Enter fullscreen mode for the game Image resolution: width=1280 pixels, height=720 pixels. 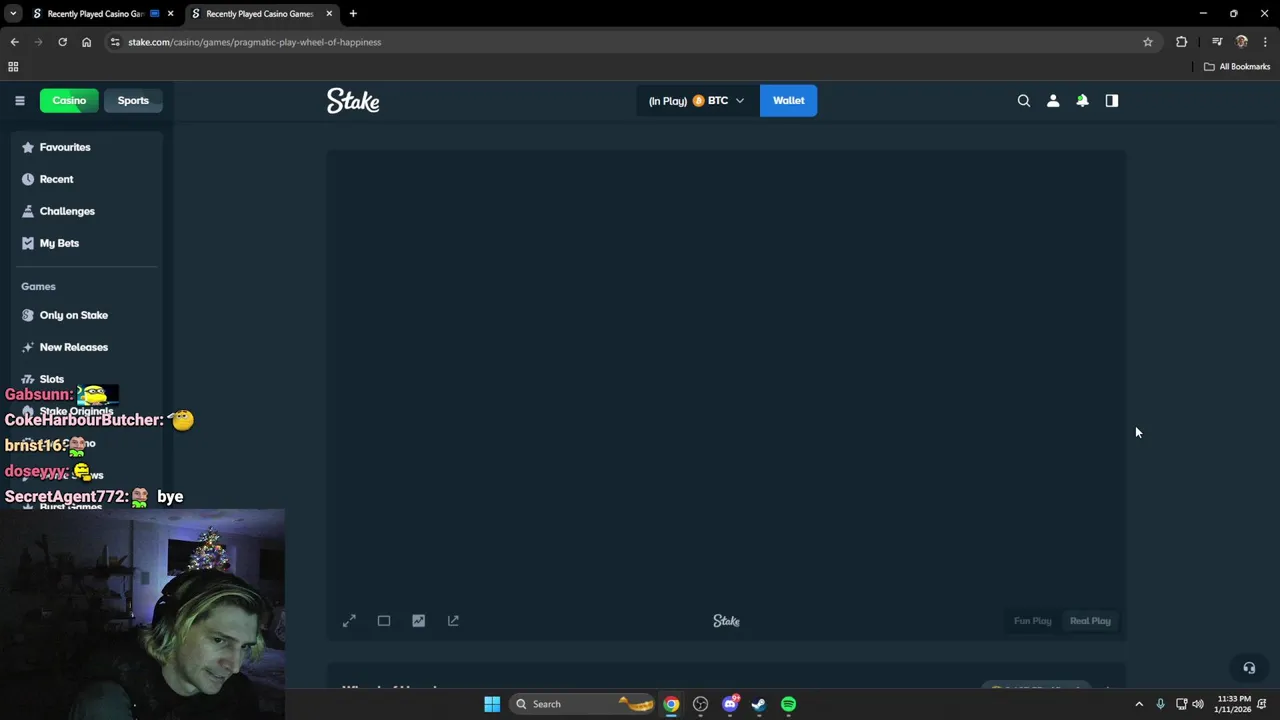(x=349, y=621)
